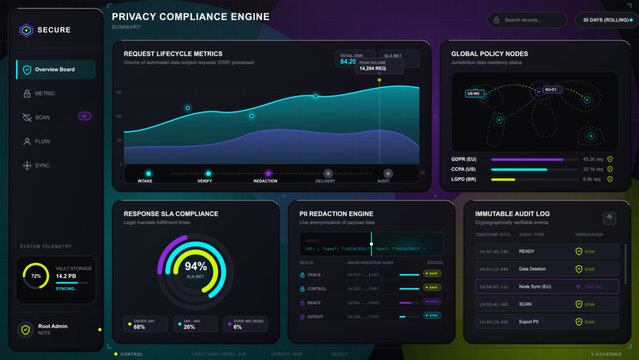Click the purple lock icon on READY row
The height and width of the screenshot is (360, 639).
pos(302,303)
